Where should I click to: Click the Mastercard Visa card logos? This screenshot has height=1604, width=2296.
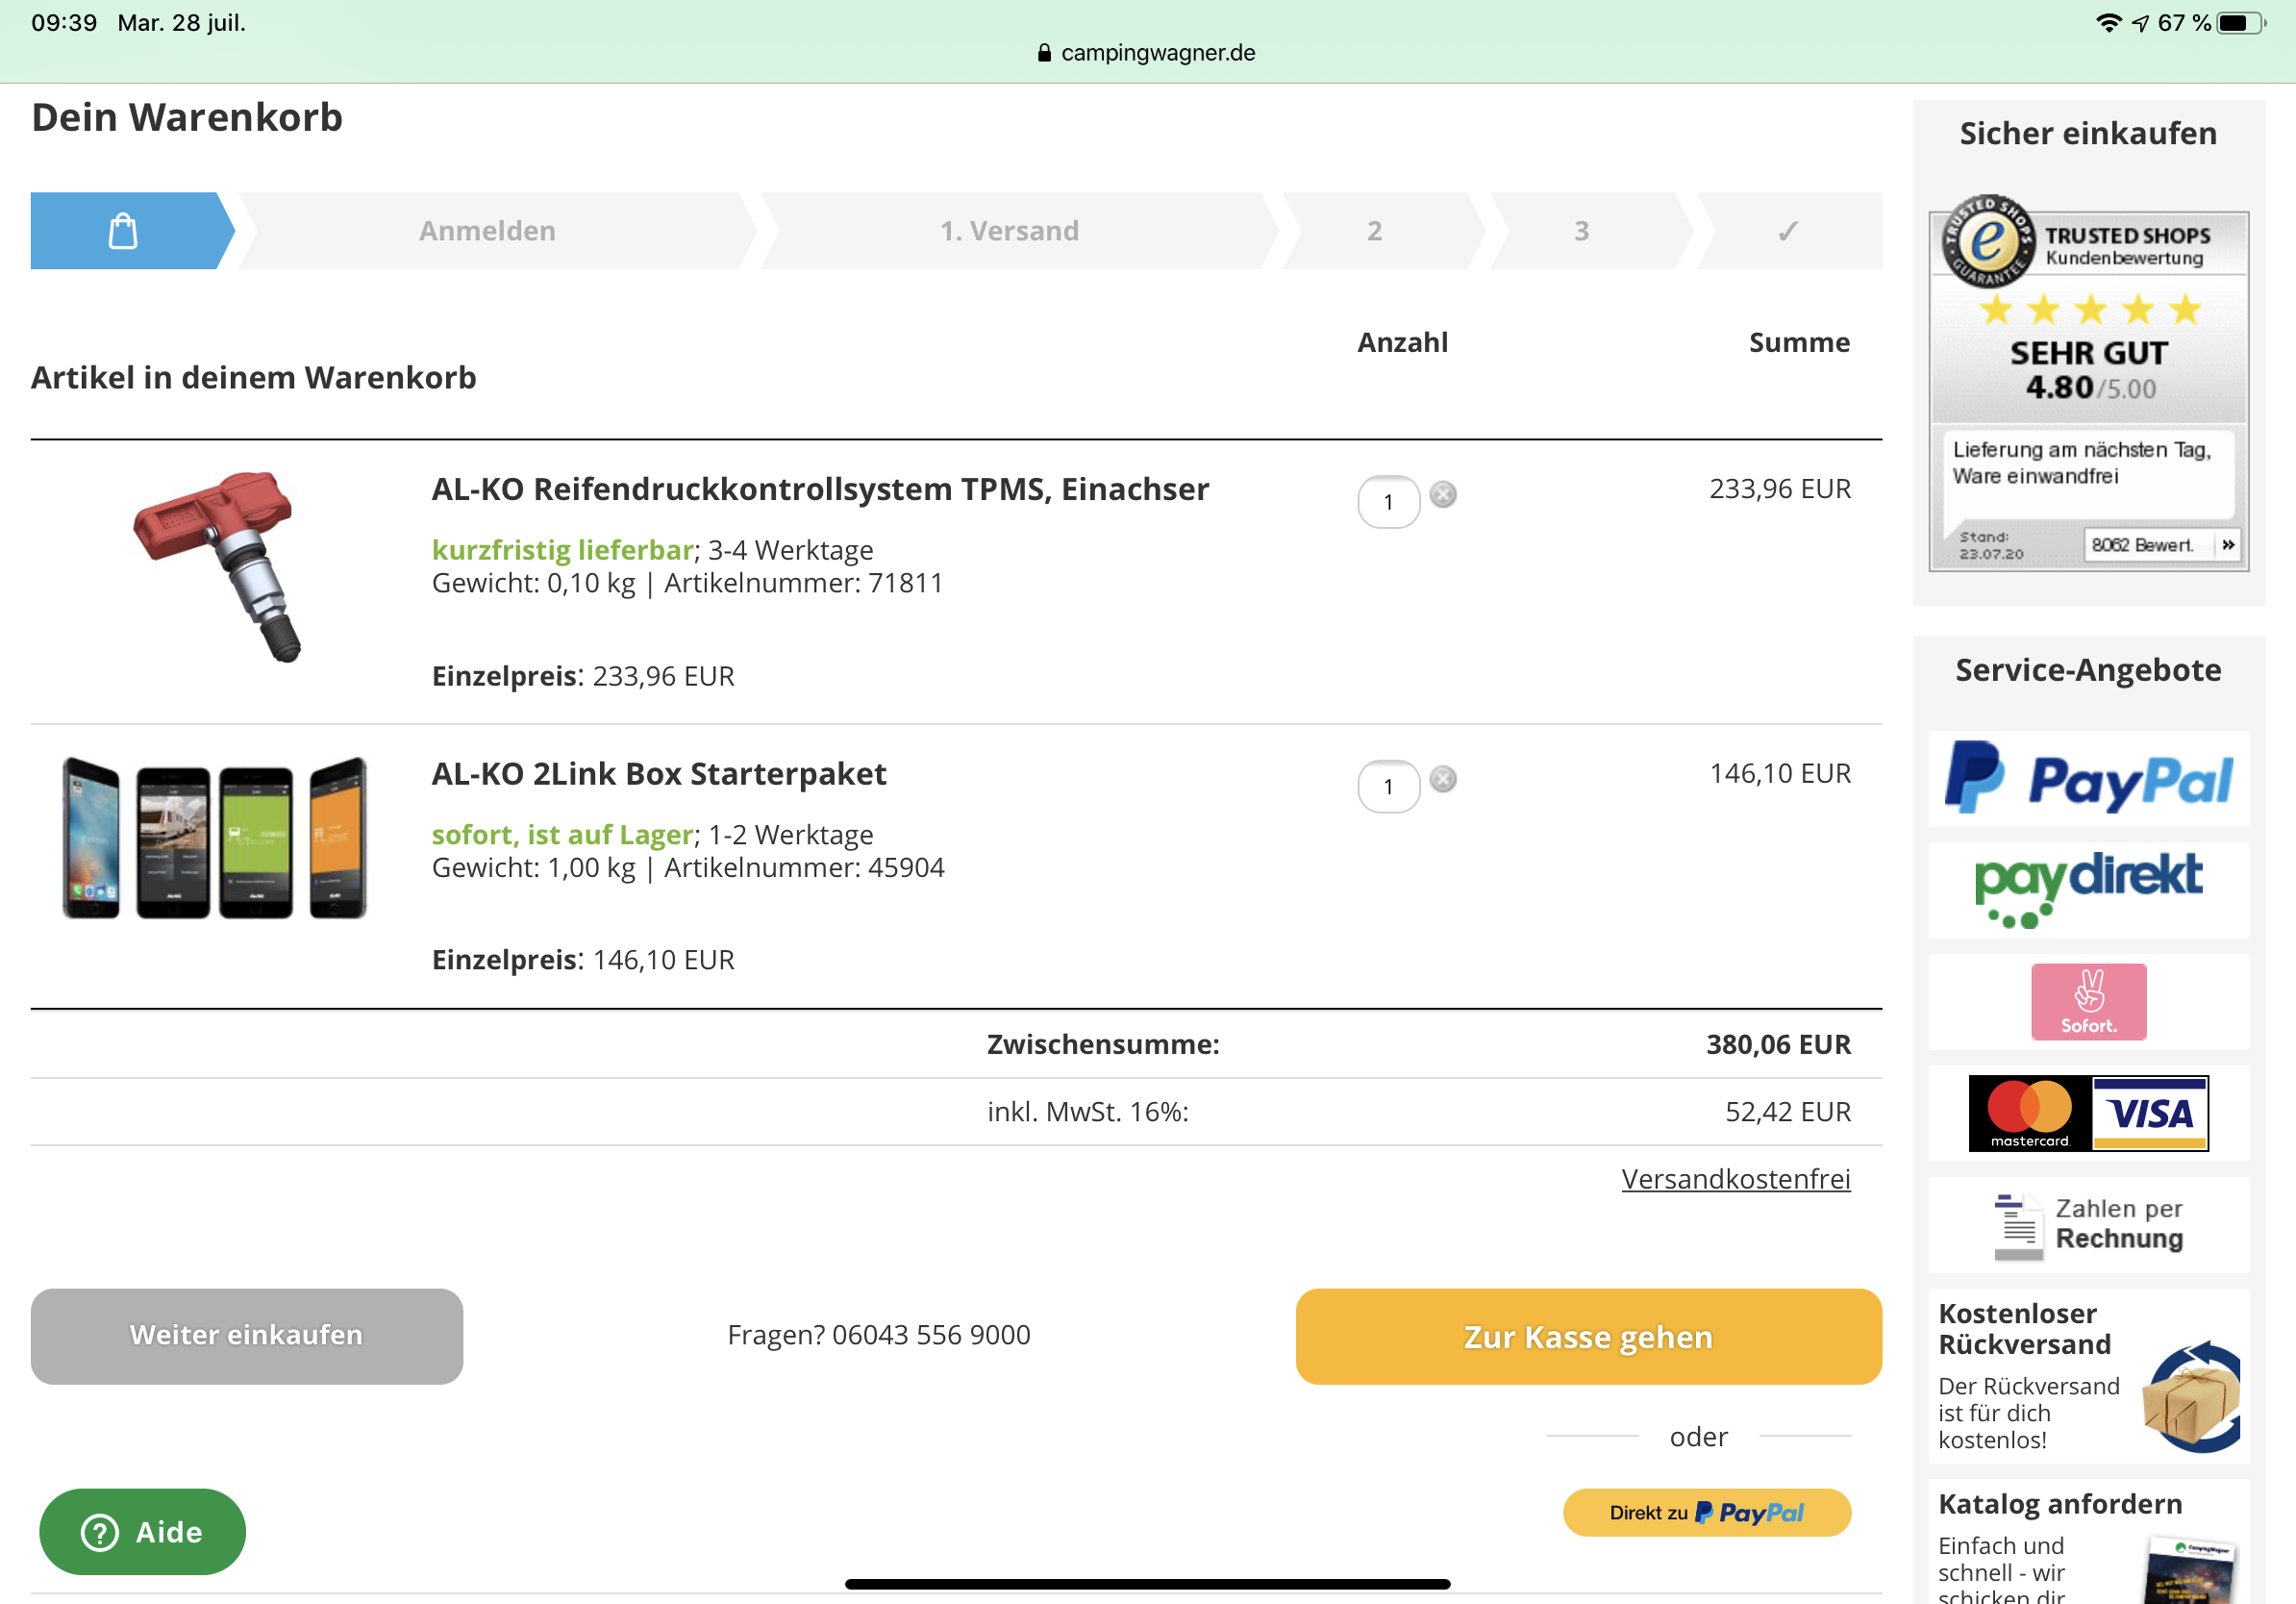tap(2088, 1113)
